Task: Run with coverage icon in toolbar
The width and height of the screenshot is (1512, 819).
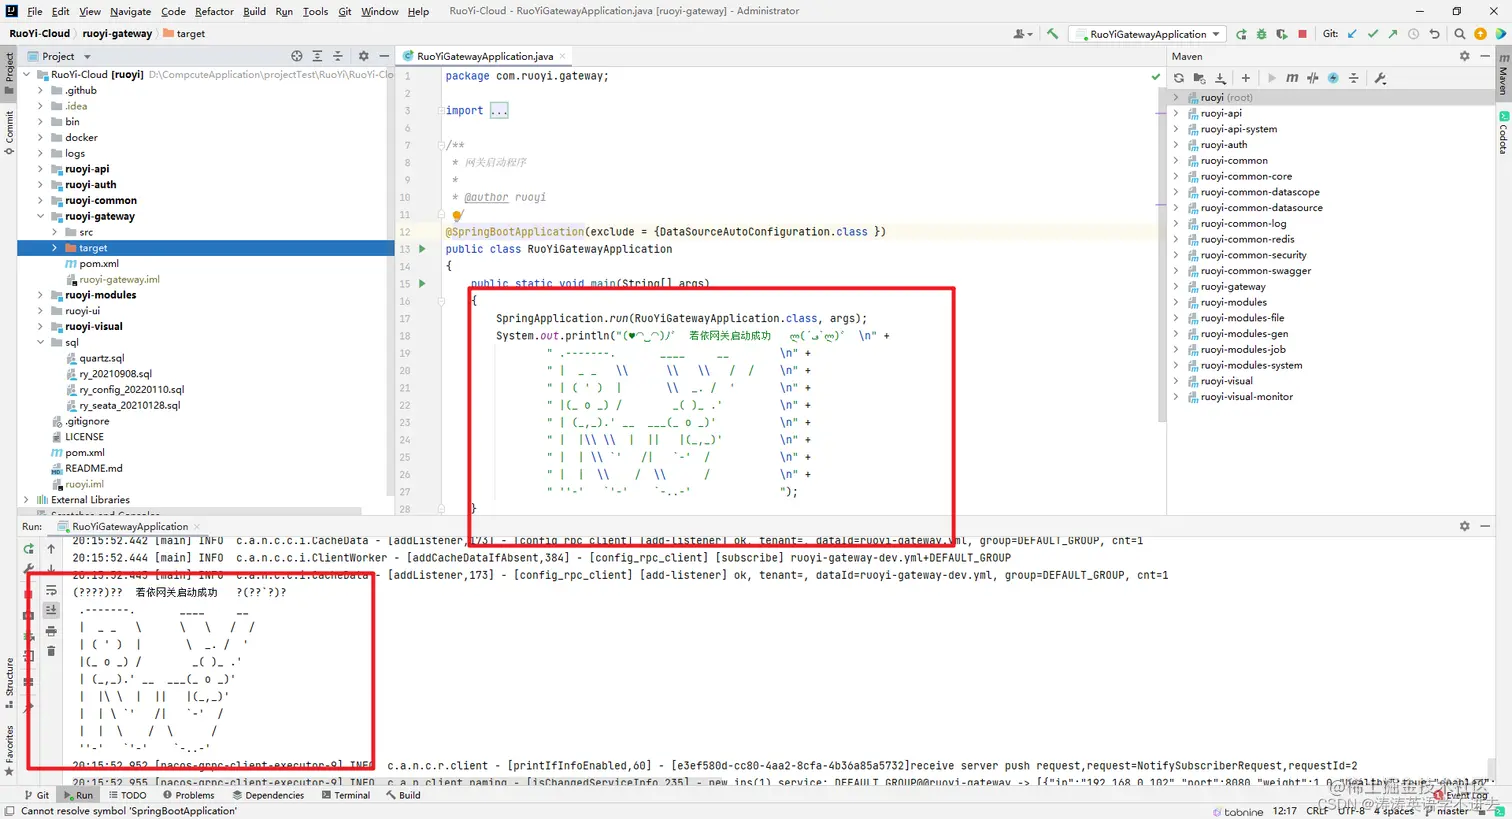Action: 1281,34
